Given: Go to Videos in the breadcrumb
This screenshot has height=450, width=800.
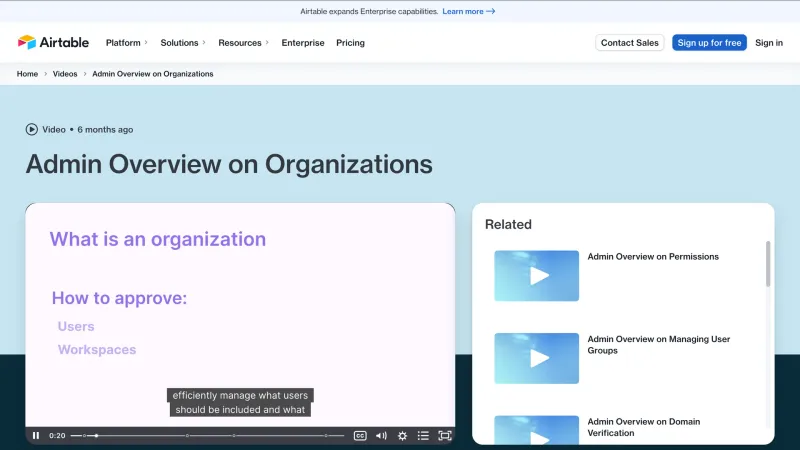Looking at the screenshot, I should [x=65, y=74].
